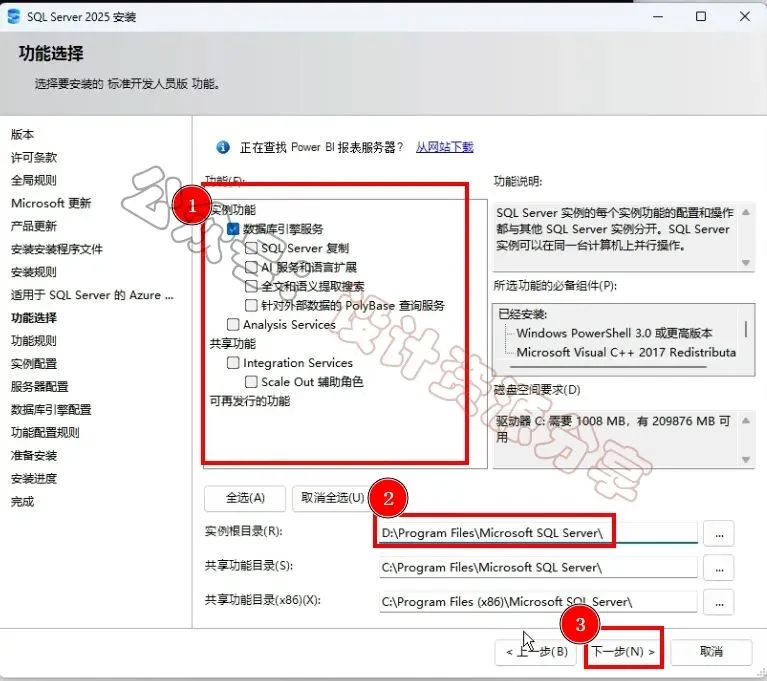
Task: Enable the Scale Out 辅助角色 checkbox
Action: point(251,382)
